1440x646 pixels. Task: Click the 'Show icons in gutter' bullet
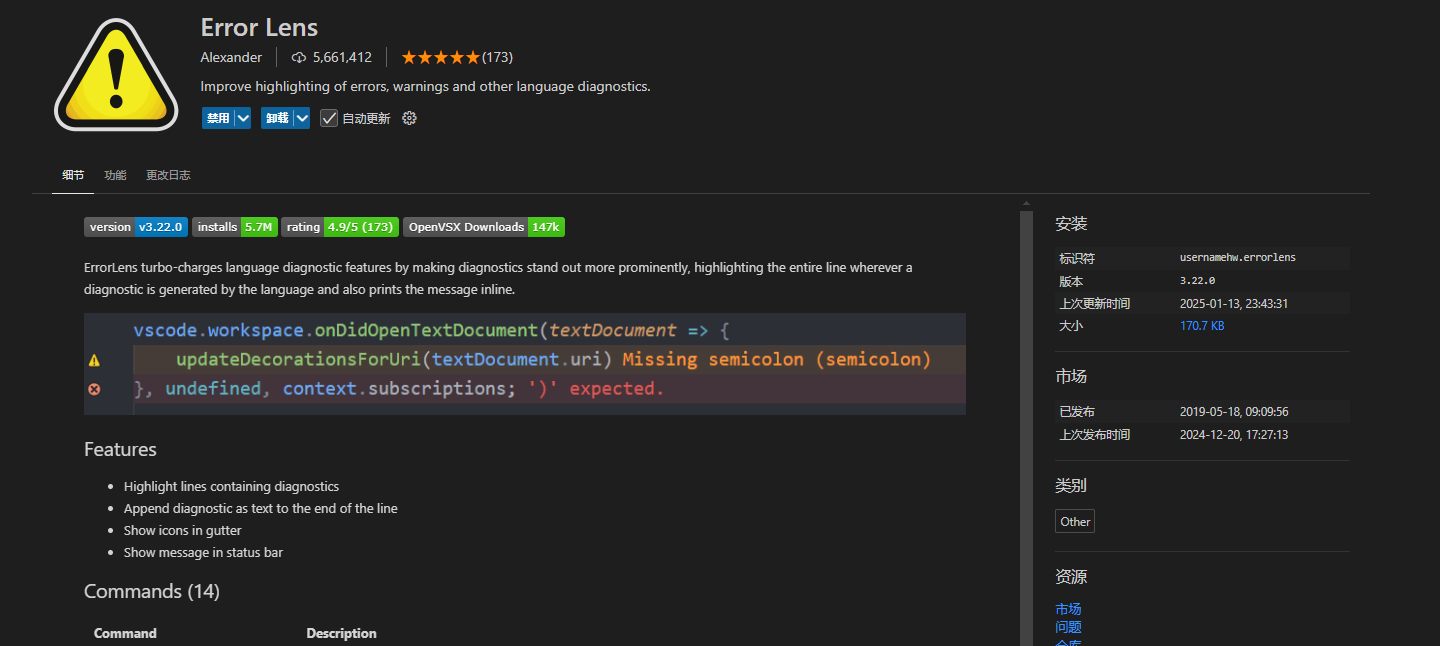click(x=183, y=531)
